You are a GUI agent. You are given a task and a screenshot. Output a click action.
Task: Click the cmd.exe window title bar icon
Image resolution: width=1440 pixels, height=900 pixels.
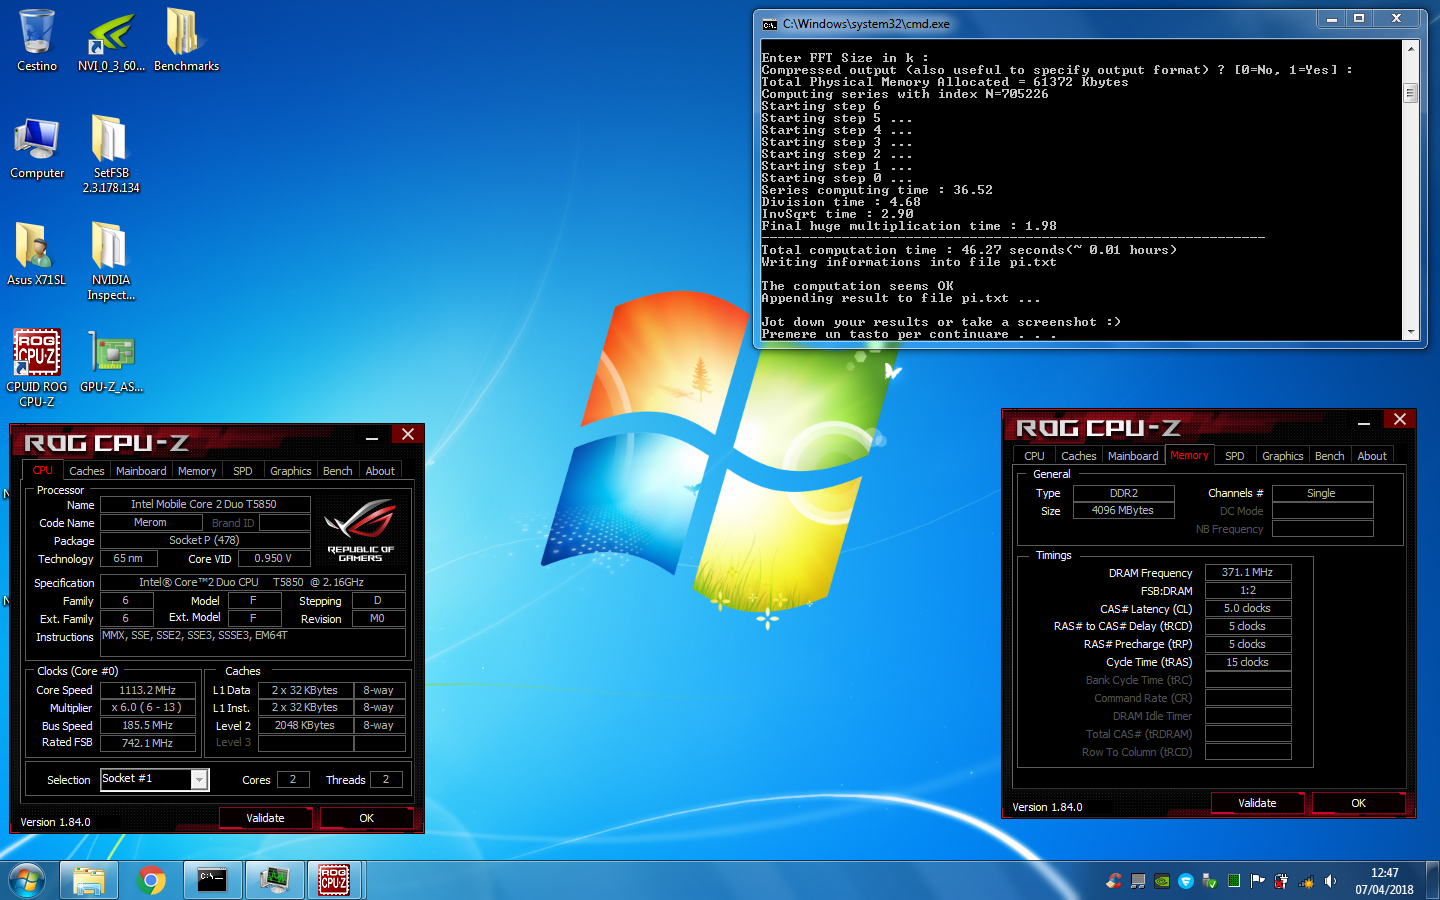[770, 24]
